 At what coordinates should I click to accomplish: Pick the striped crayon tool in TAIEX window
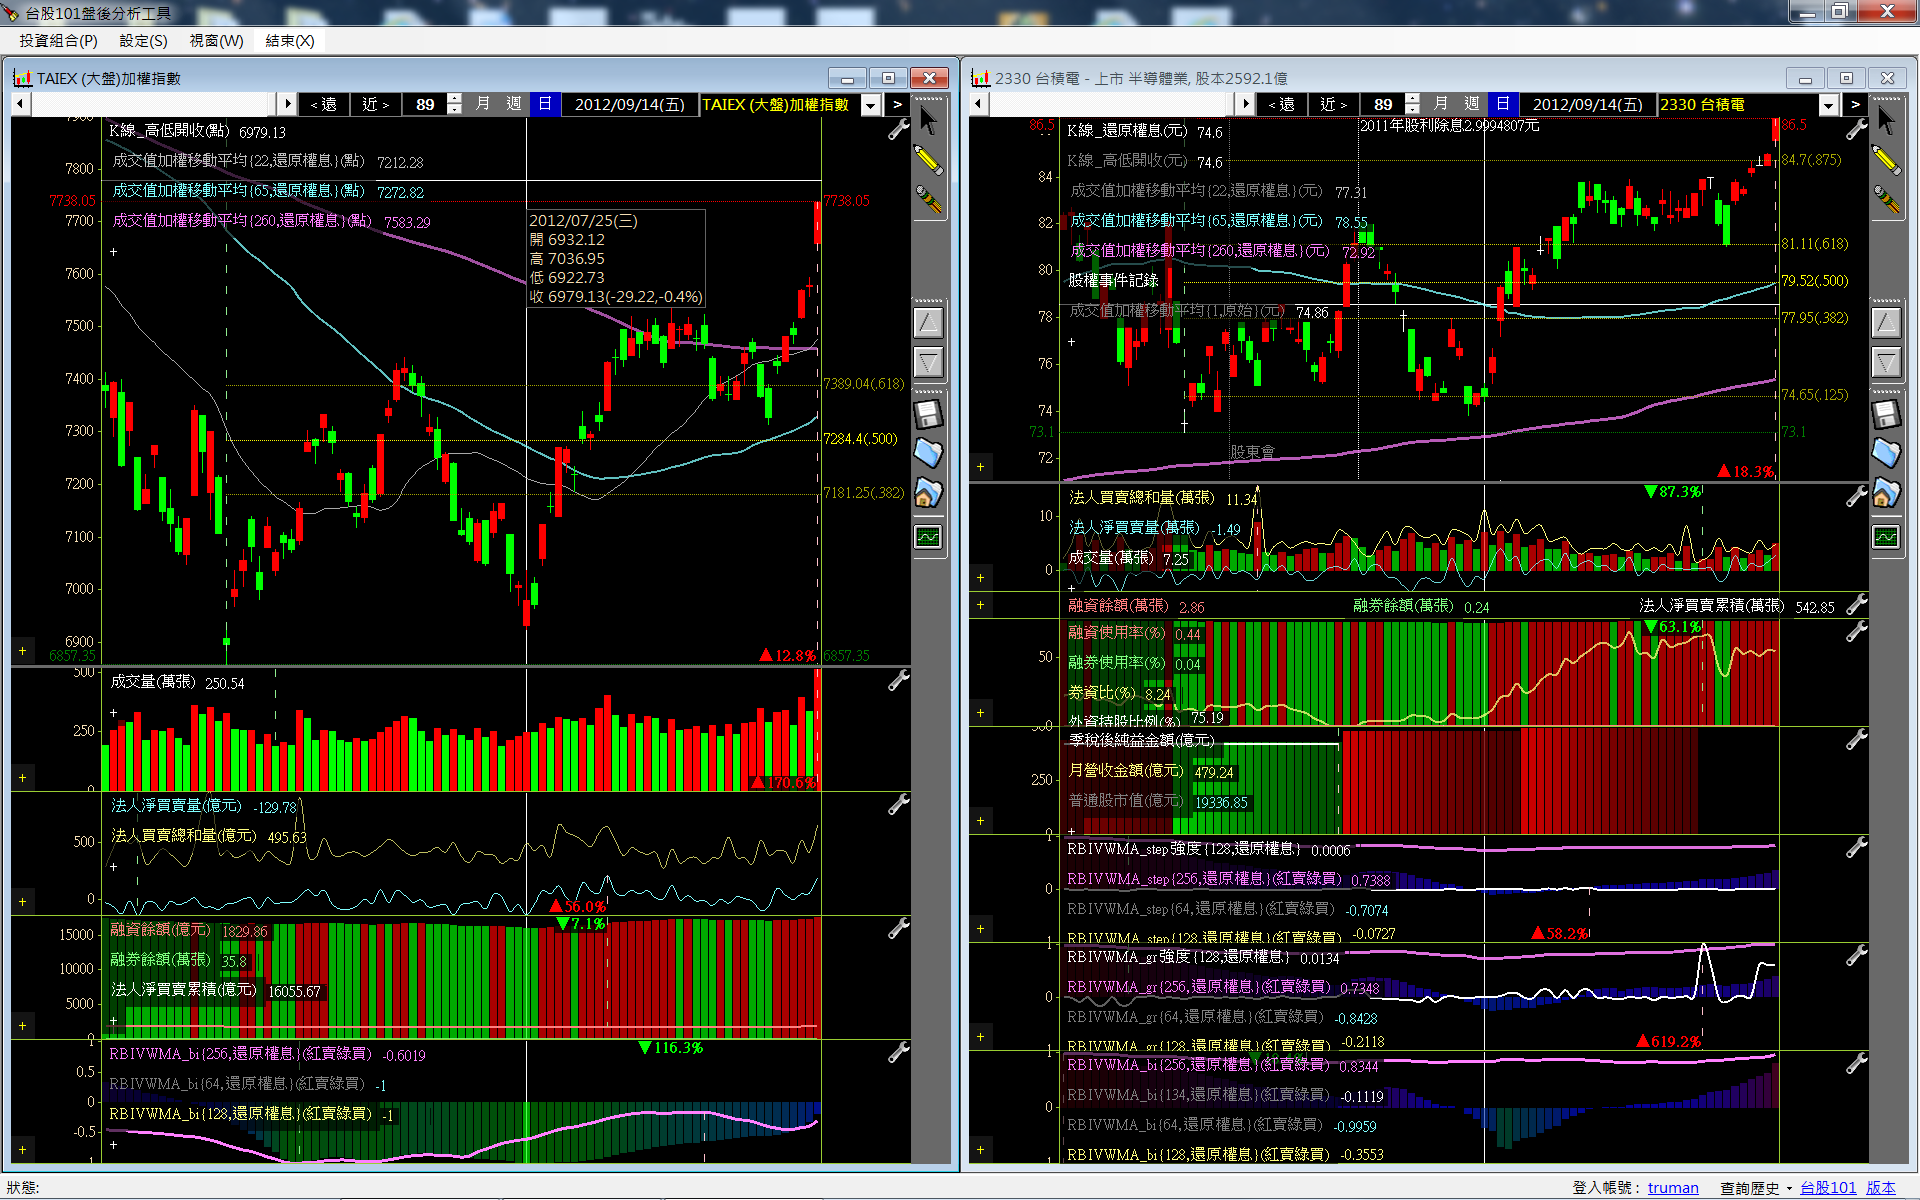(x=929, y=199)
